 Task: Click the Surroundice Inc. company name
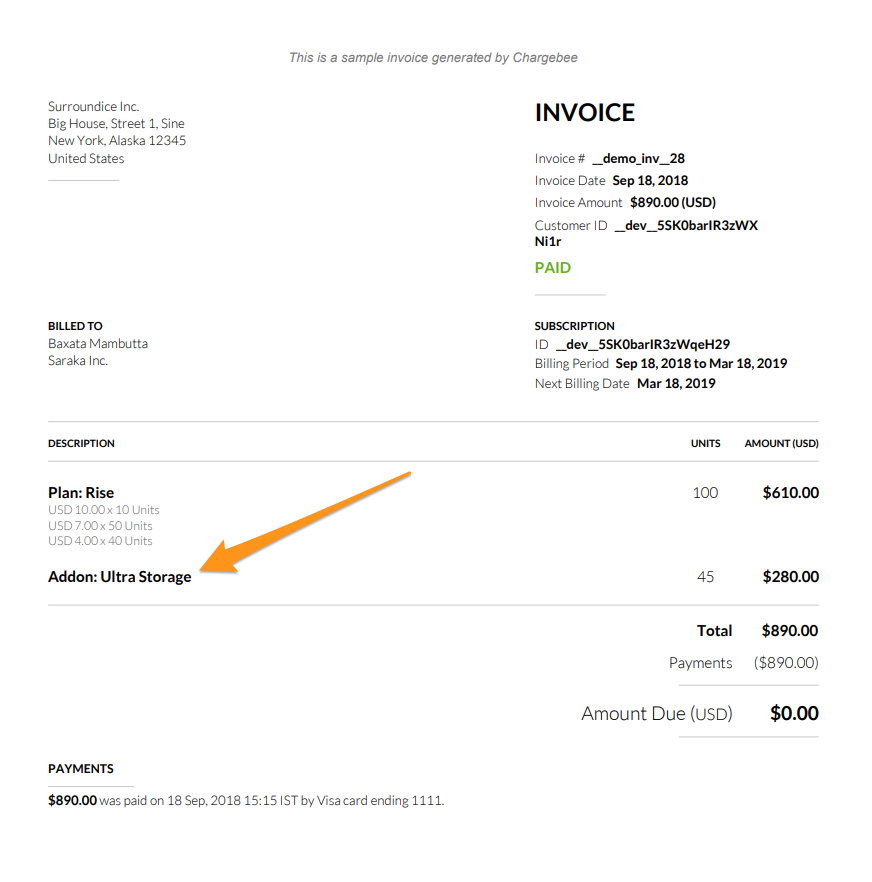[x=94, y=107]
